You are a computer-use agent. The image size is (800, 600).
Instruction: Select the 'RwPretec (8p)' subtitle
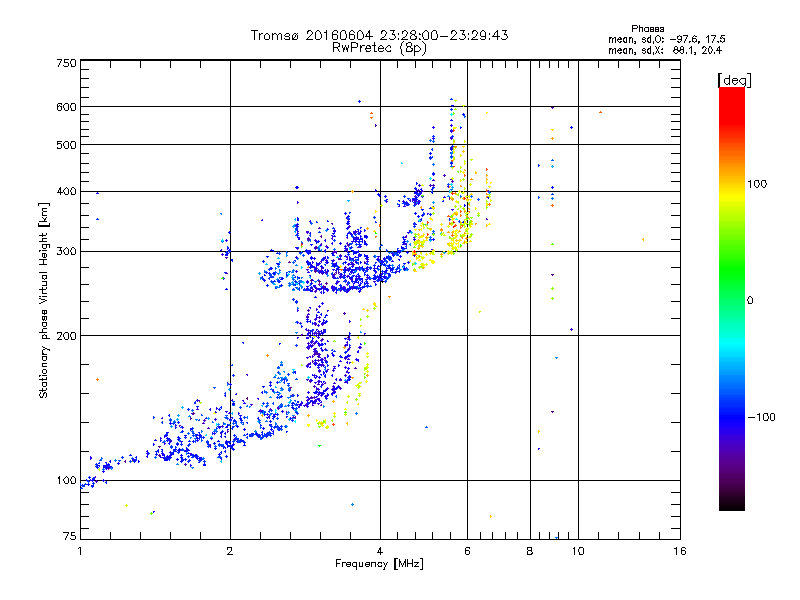[x=379, y=48]
